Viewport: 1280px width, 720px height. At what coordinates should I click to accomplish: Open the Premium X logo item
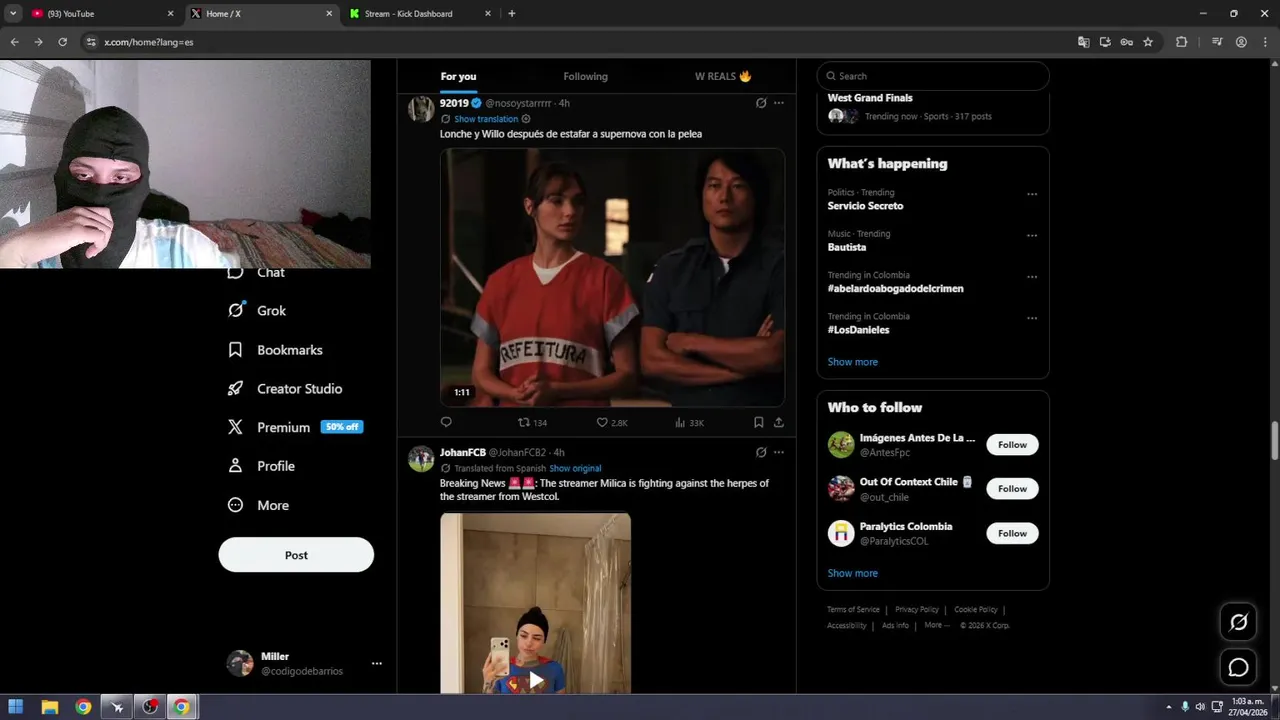click(x=235, y=427)
